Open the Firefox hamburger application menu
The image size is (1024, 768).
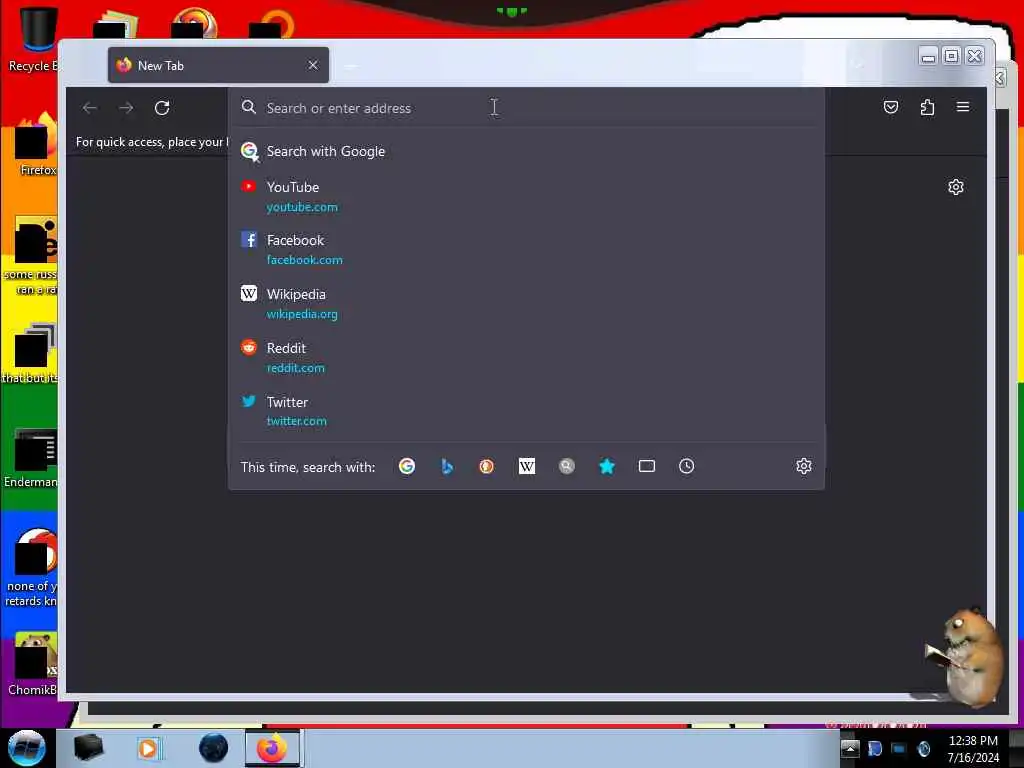963,107
